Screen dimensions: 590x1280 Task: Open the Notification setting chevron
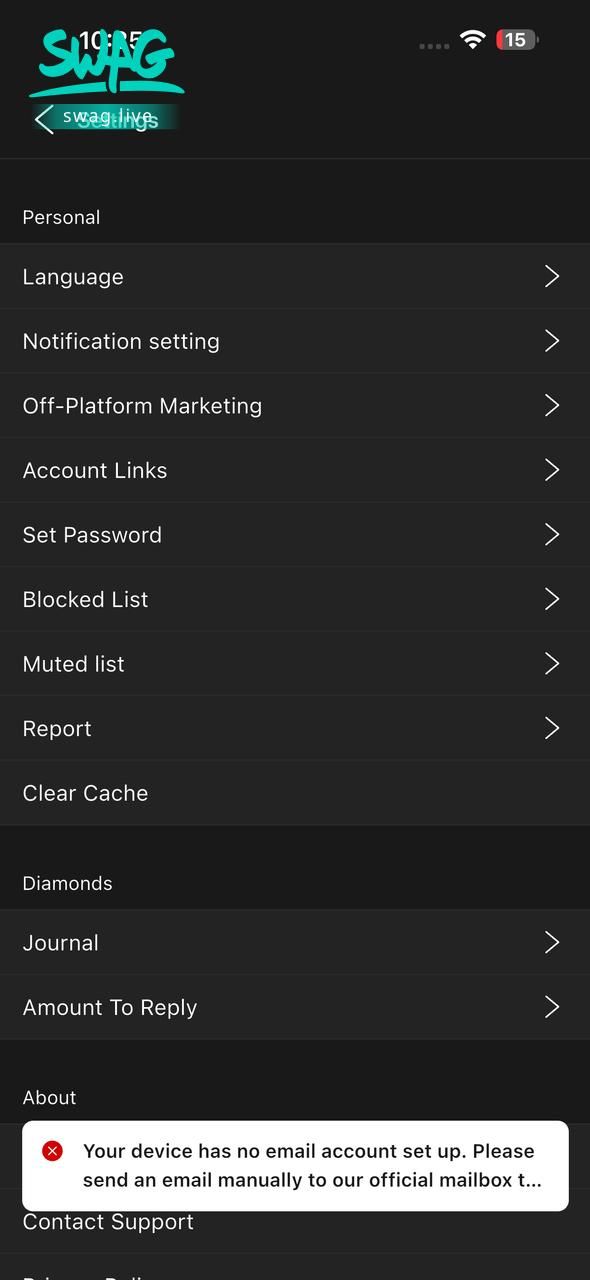552,341
